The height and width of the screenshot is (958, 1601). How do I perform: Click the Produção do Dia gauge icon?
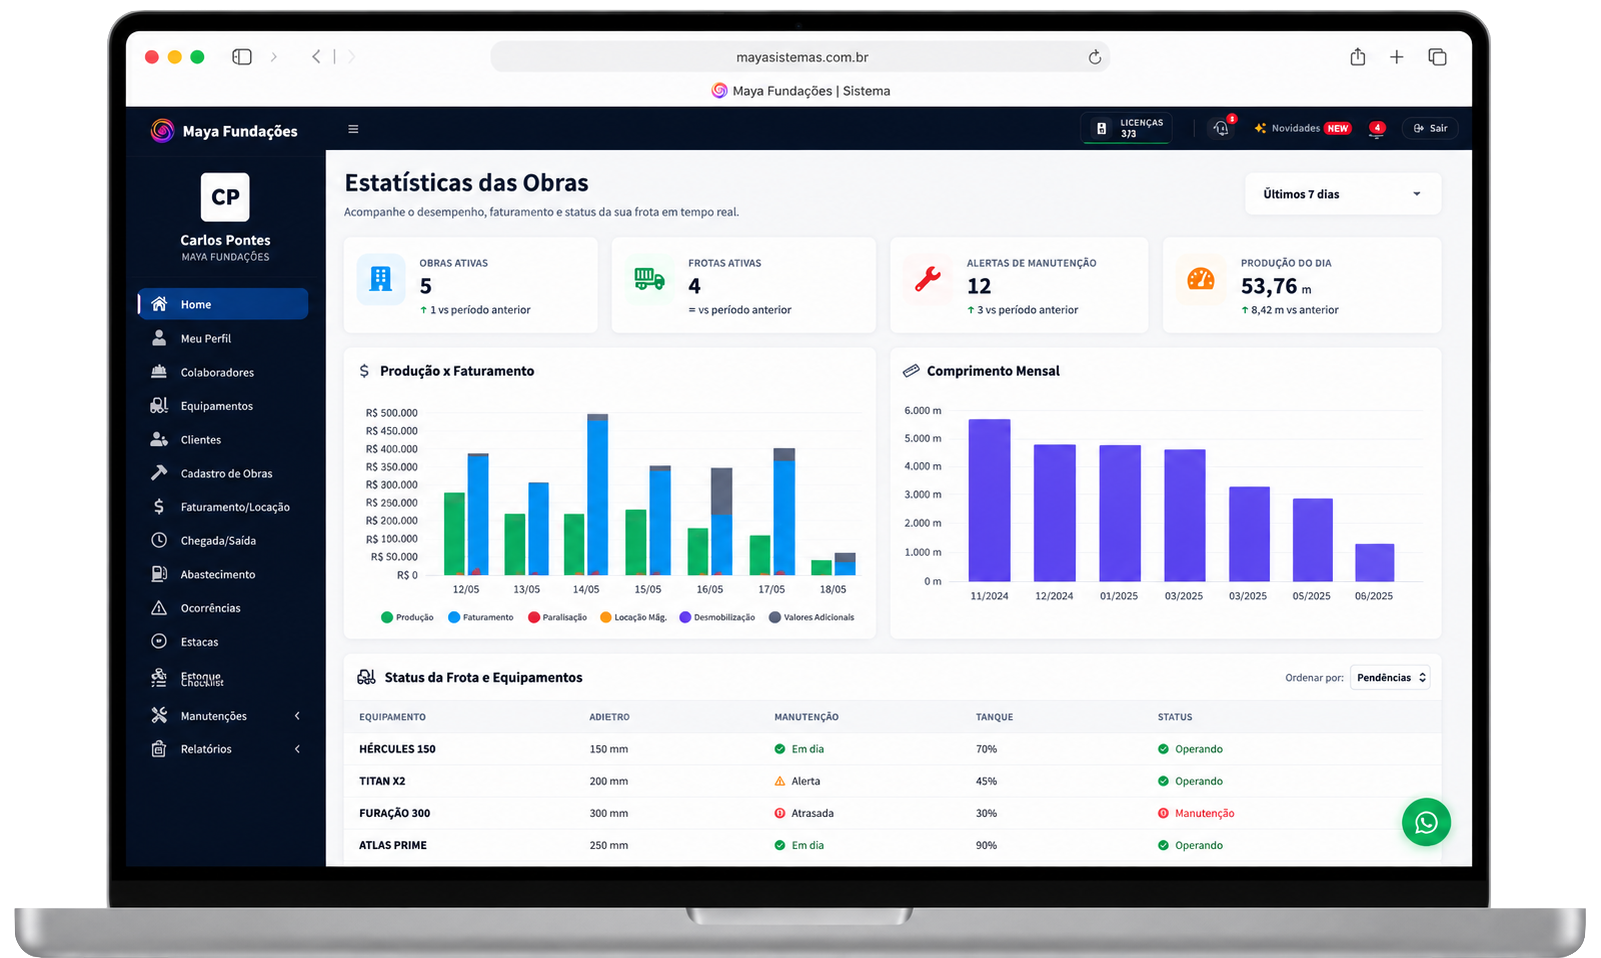[1201, 279]
